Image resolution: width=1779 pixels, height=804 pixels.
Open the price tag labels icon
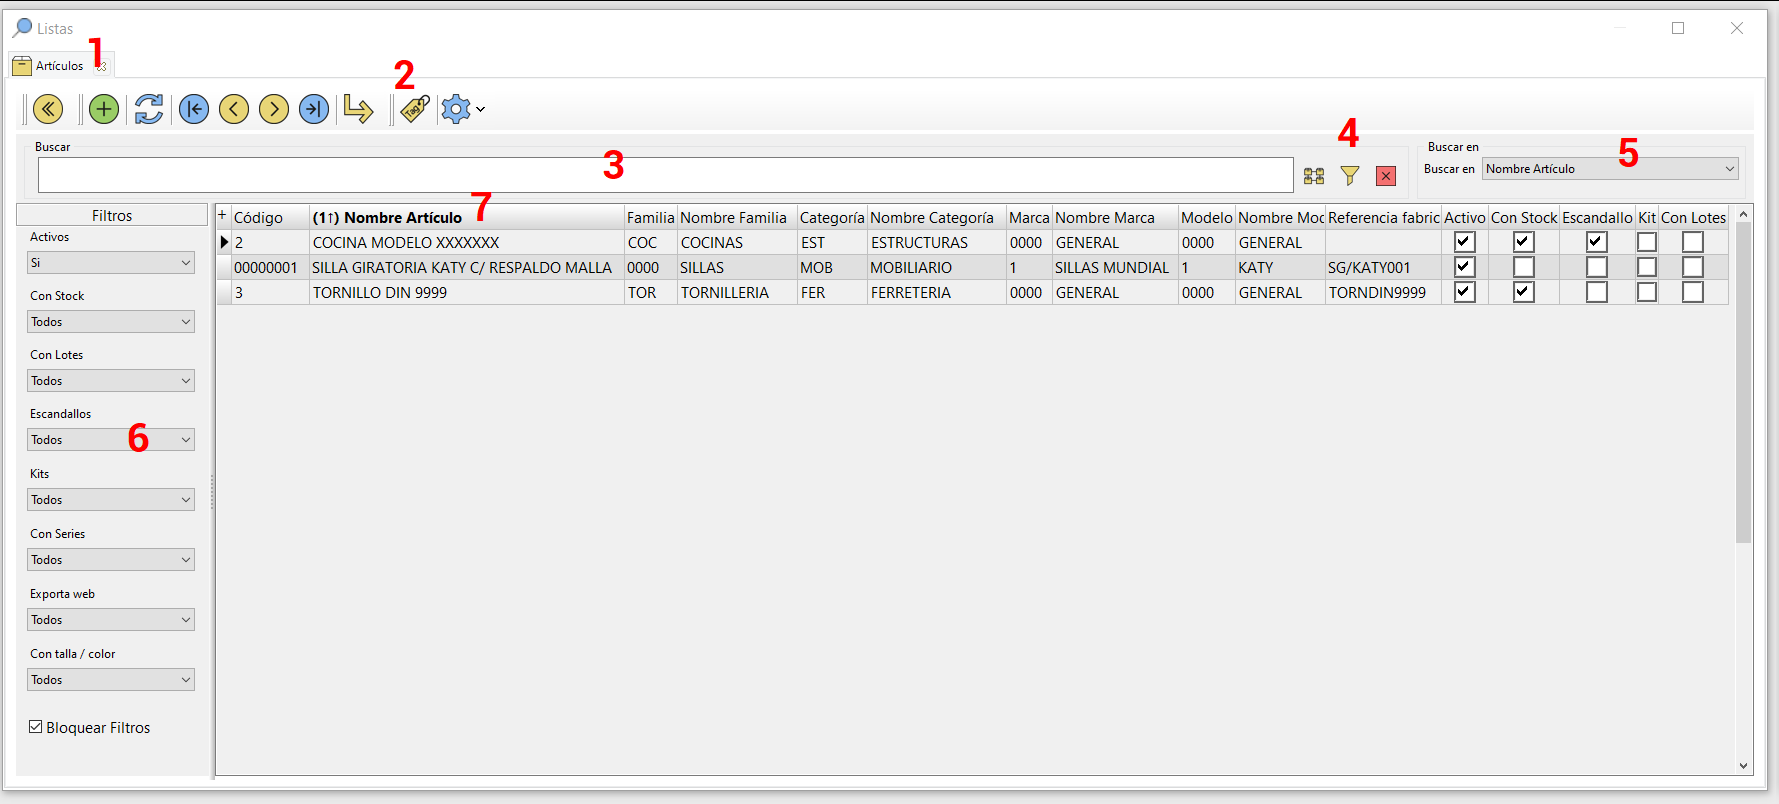point(415,109)
